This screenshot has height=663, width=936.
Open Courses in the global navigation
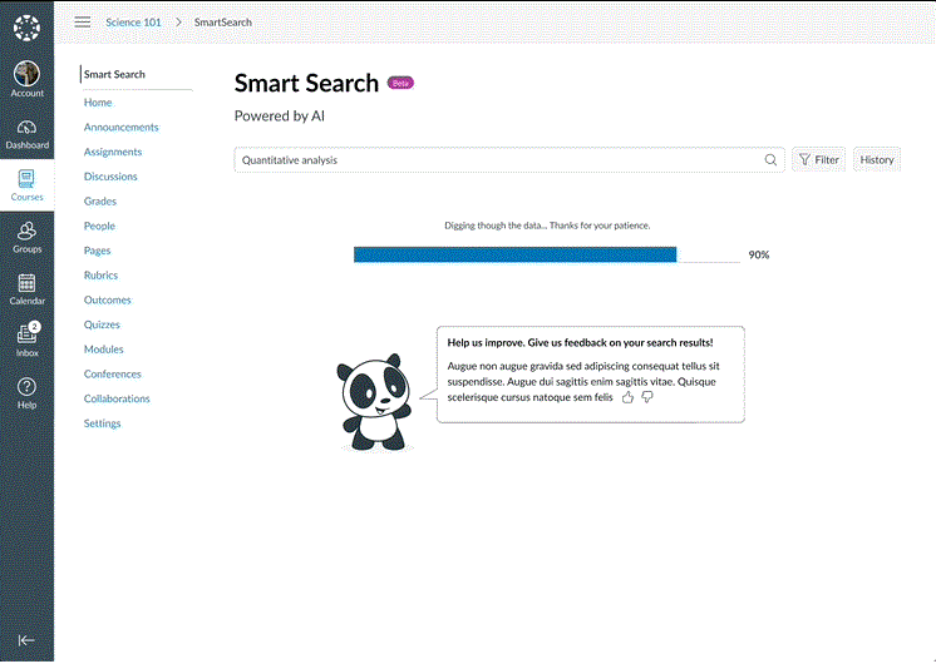click(27, 185)
